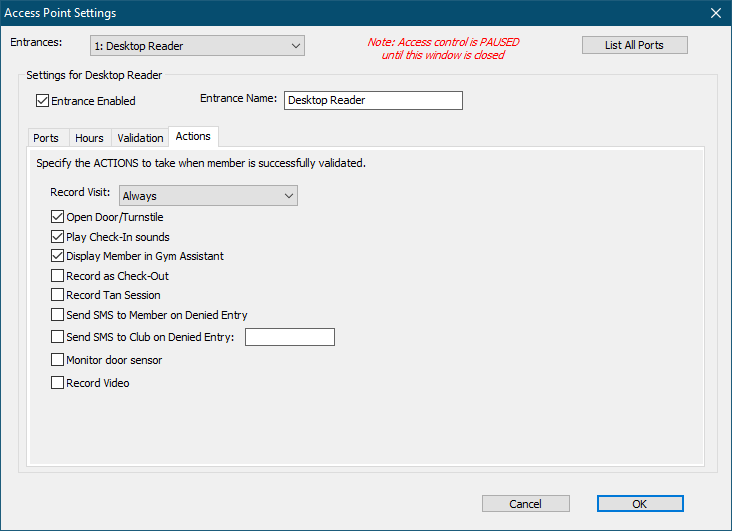The height and width of the screenshot is (531, 732).
Task: Enable Record Tan Session checkbox
Action: pos(58,295)
